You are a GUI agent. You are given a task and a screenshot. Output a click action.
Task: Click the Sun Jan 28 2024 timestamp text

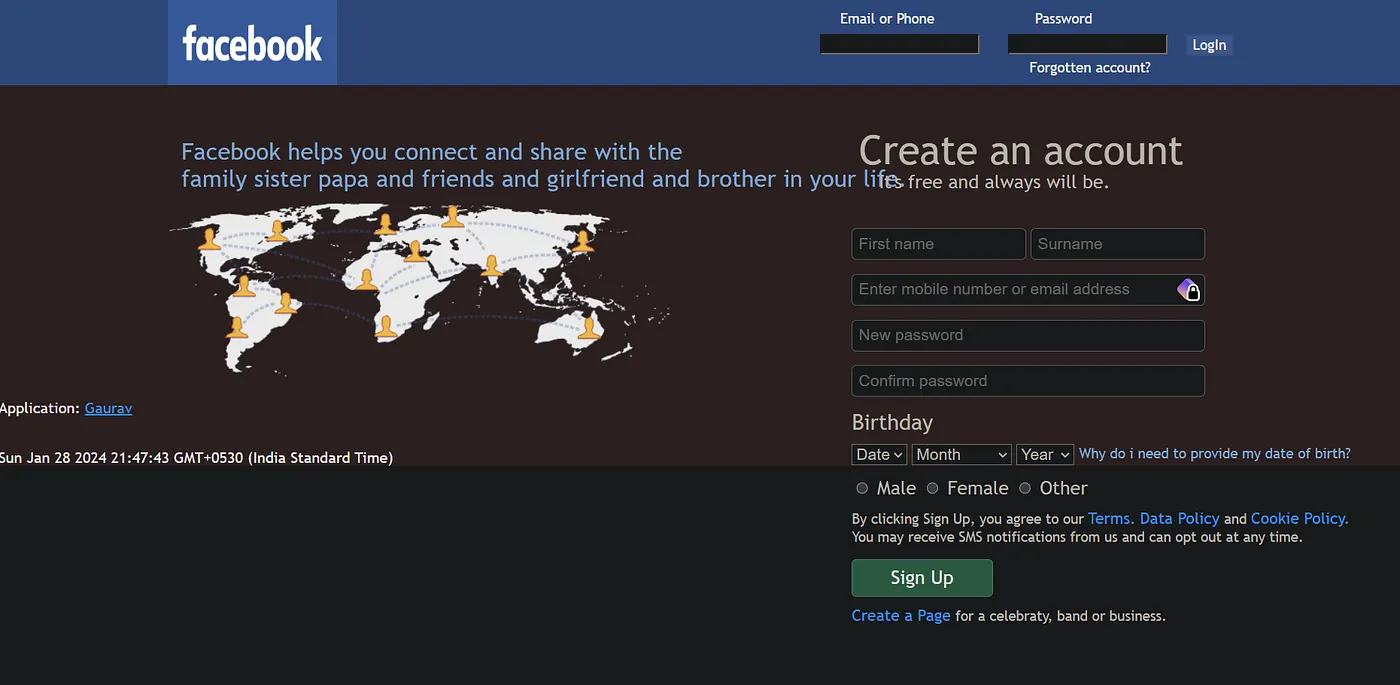point(196,458)
